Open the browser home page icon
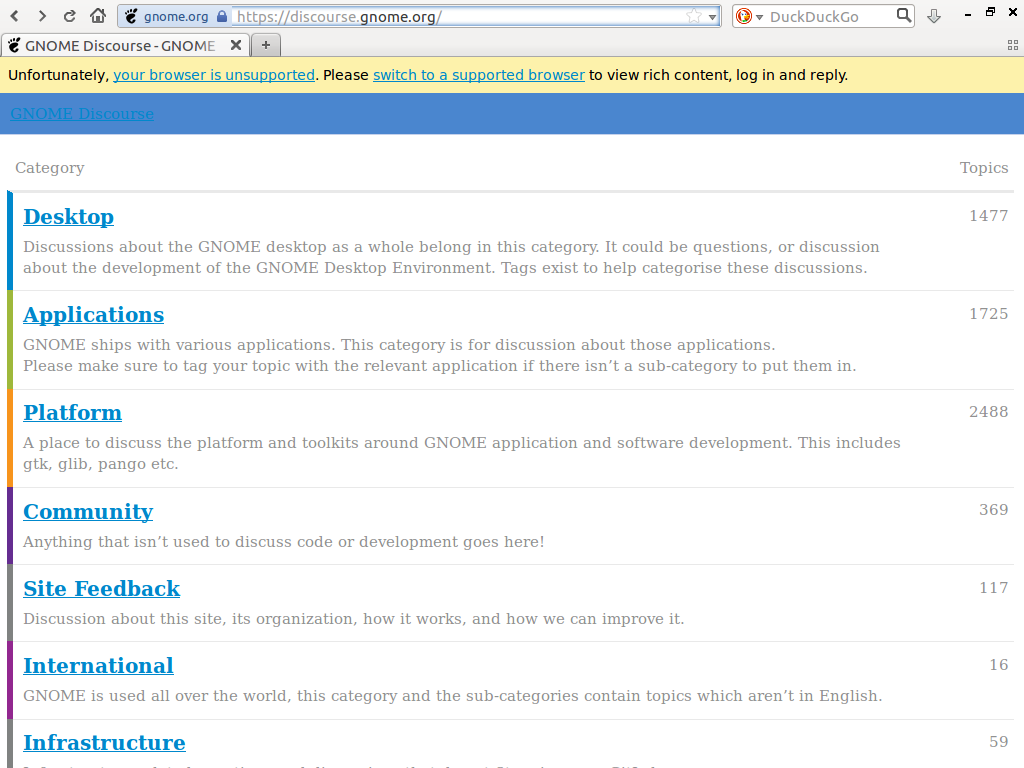 [x=98, y=16]
